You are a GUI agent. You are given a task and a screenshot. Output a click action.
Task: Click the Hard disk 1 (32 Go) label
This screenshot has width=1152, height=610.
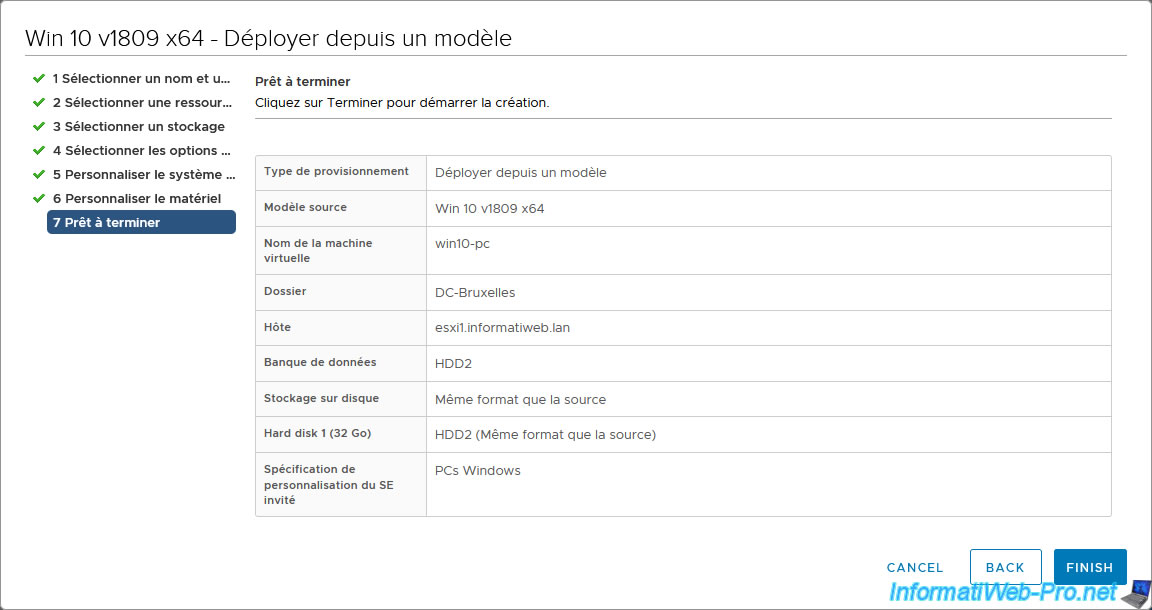[x=317, y=434]
